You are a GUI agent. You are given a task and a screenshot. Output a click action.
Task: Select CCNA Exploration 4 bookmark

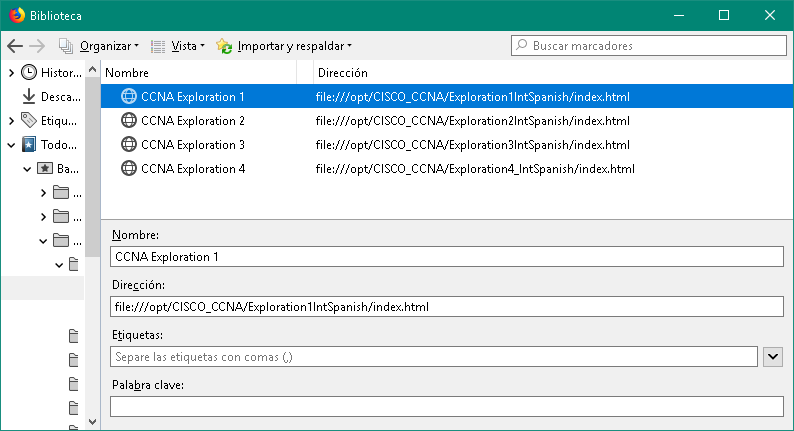coord(447,168)
